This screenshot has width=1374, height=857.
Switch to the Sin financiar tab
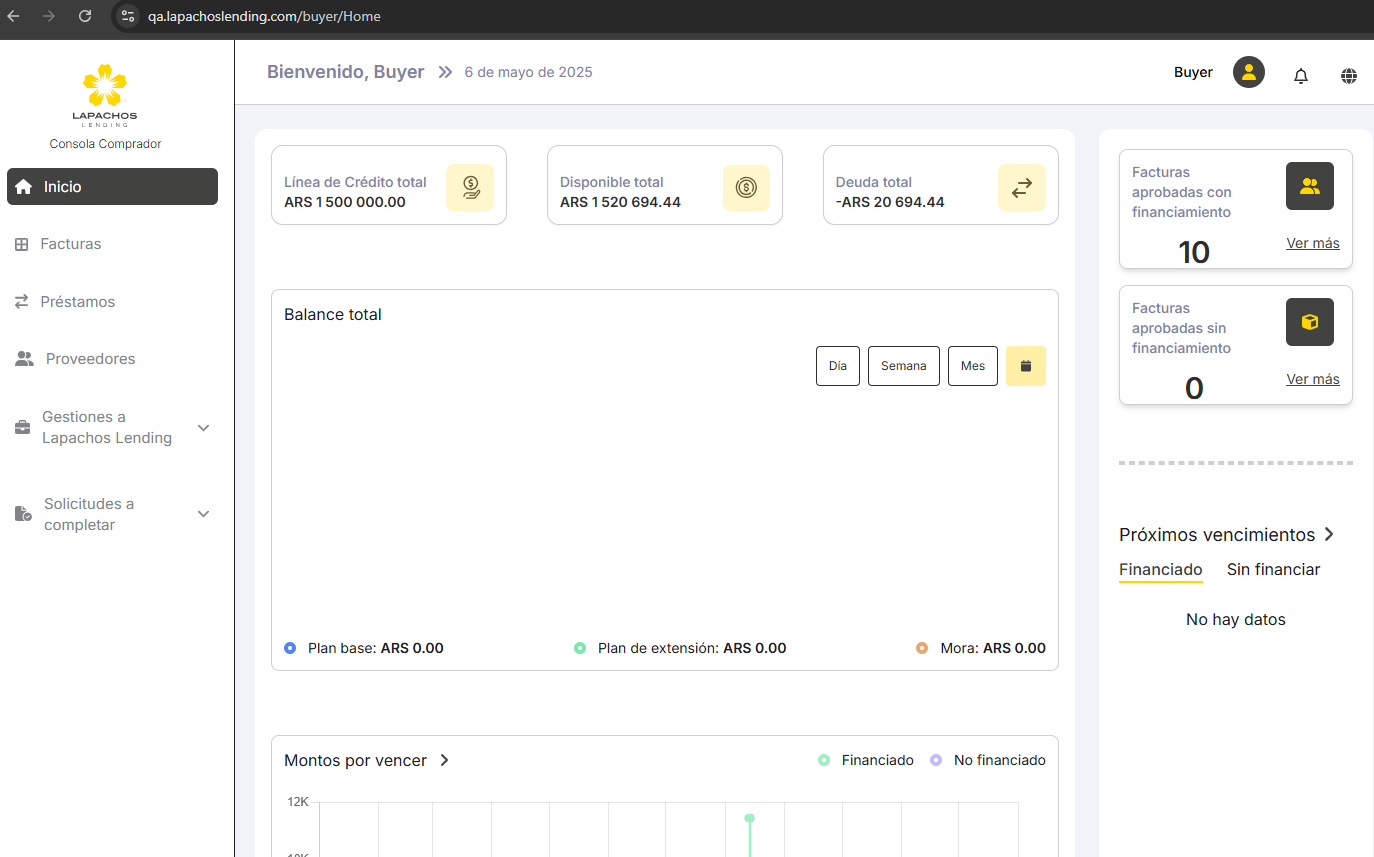pyautogui.click(x=1273, y=569)
